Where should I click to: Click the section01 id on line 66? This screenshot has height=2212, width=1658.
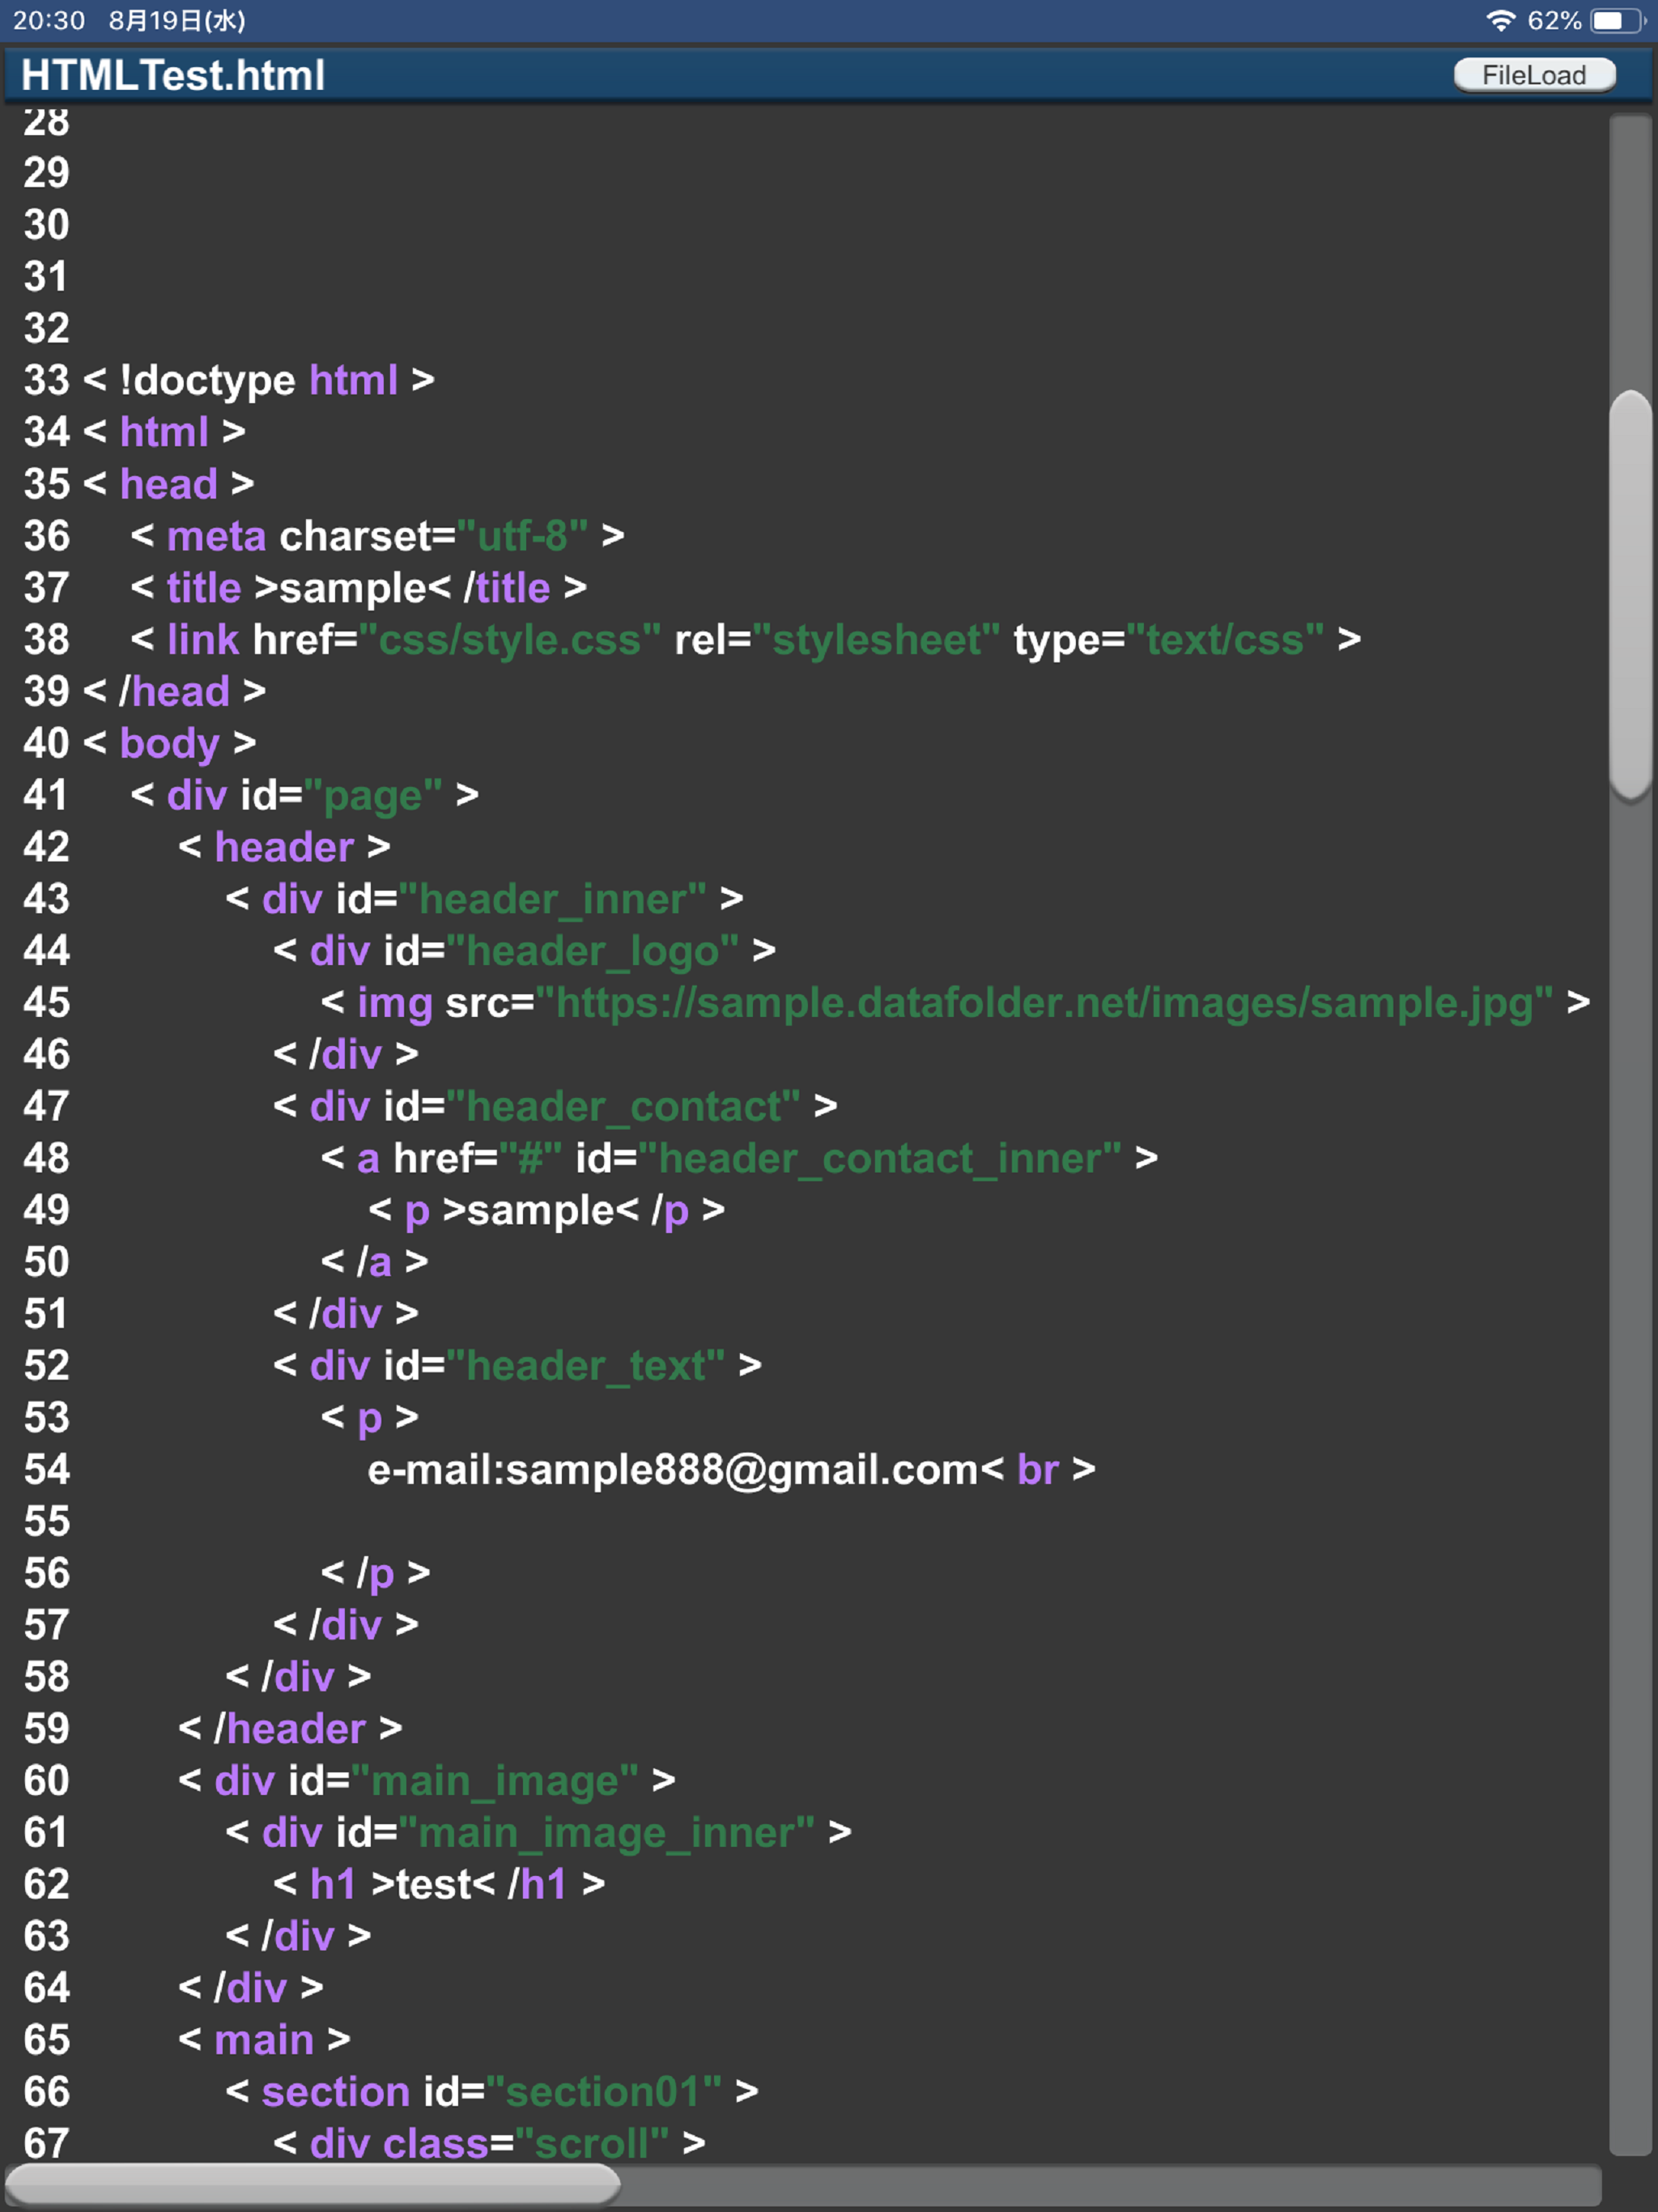pos(606,2091)
